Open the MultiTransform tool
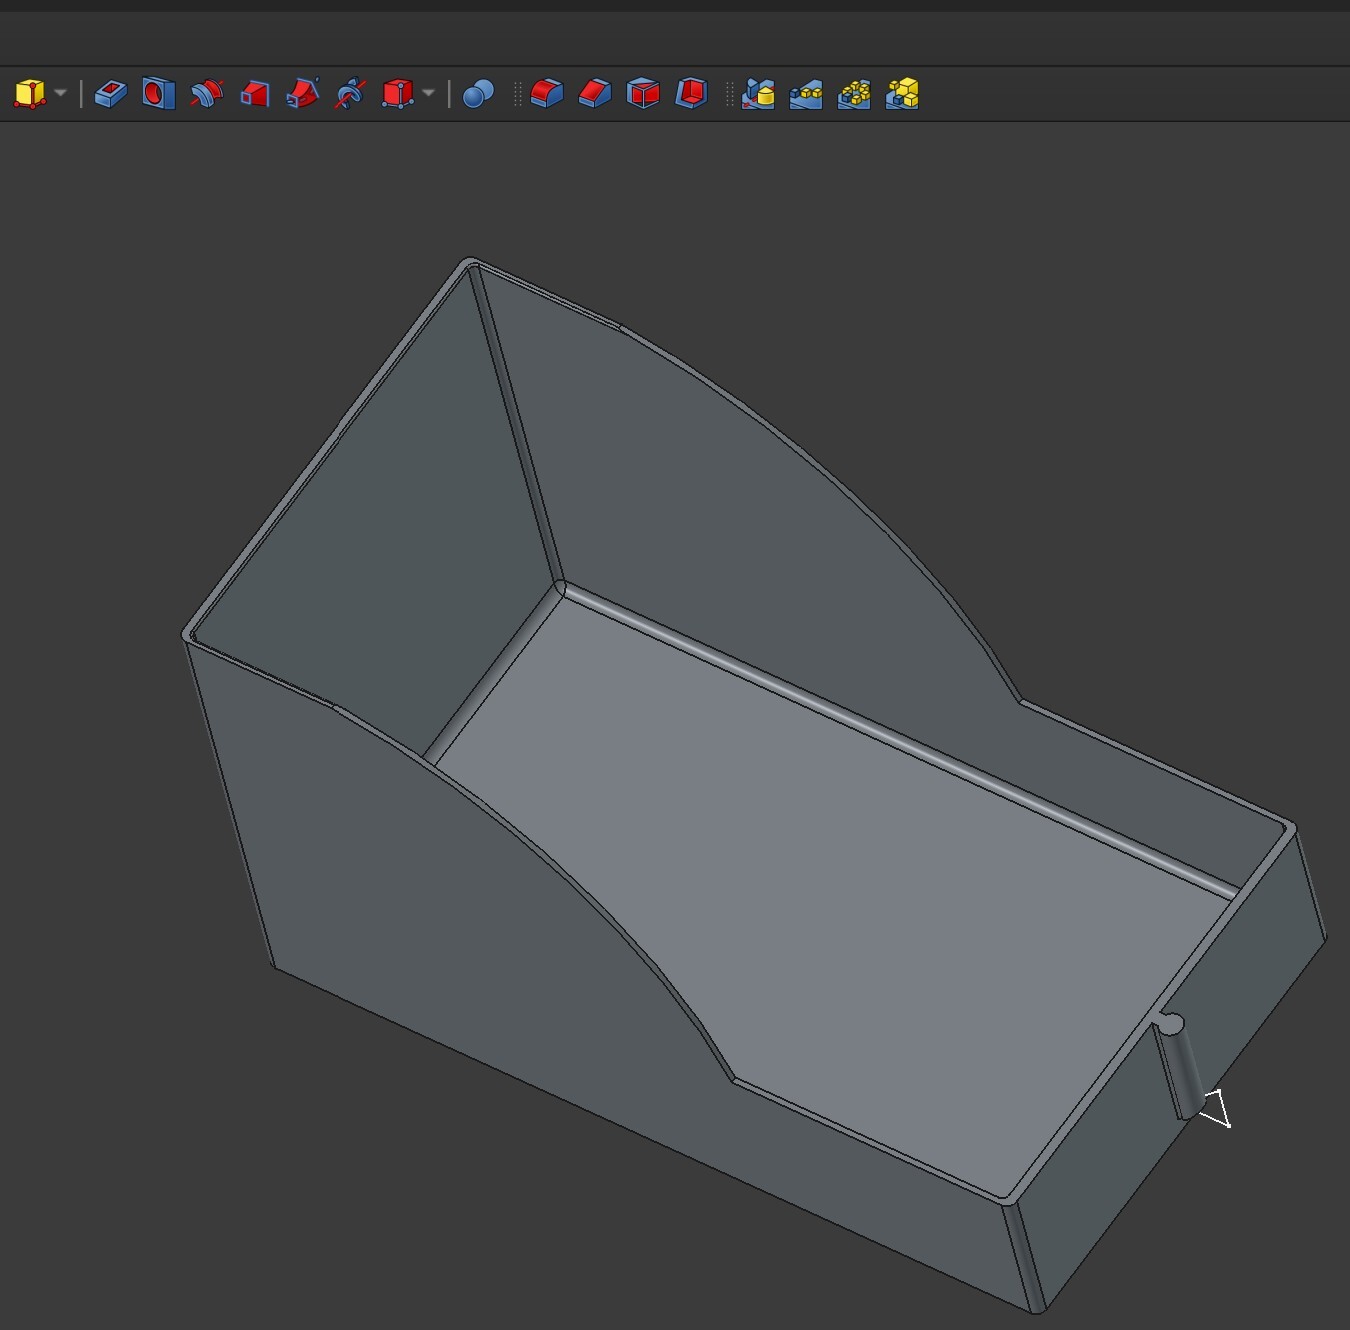1350x1330 pixels. click(902, 94)
